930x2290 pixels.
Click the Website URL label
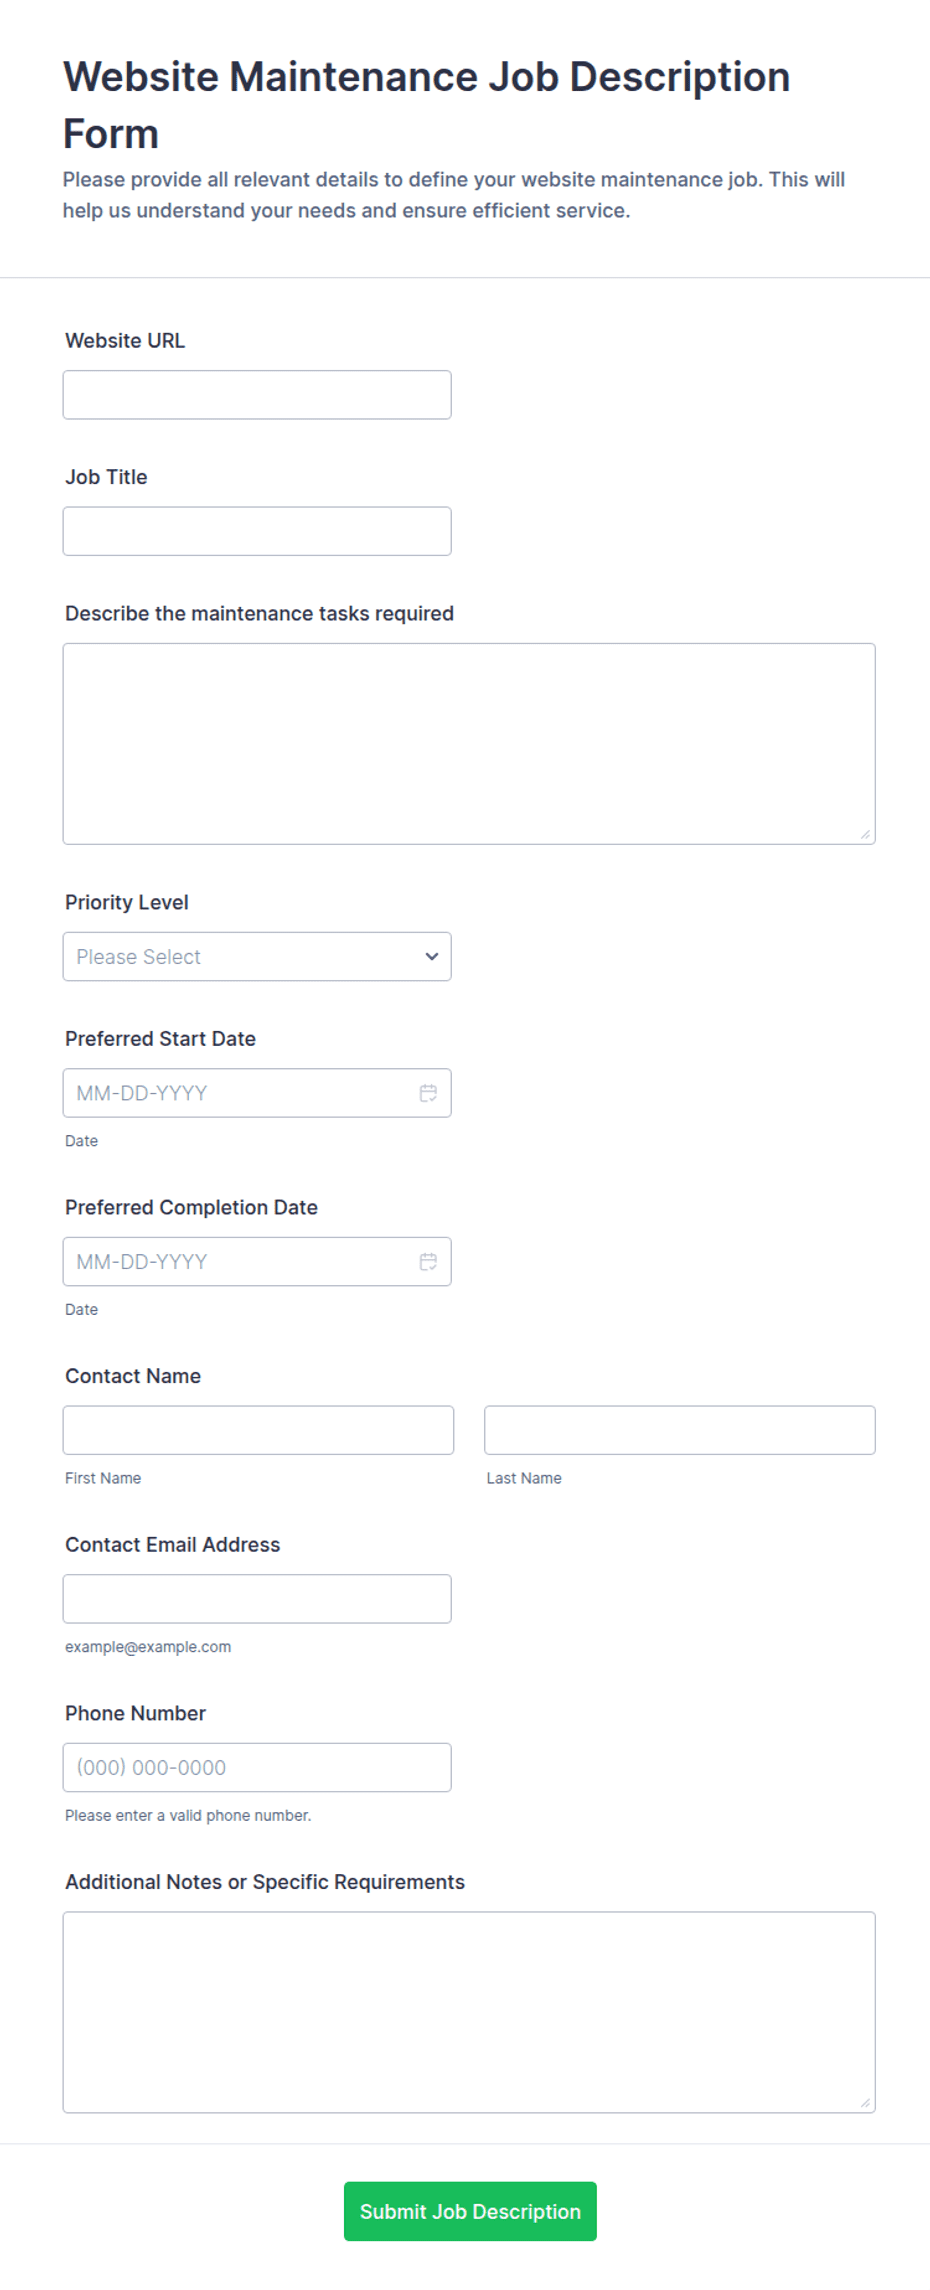tap(125, 341)
